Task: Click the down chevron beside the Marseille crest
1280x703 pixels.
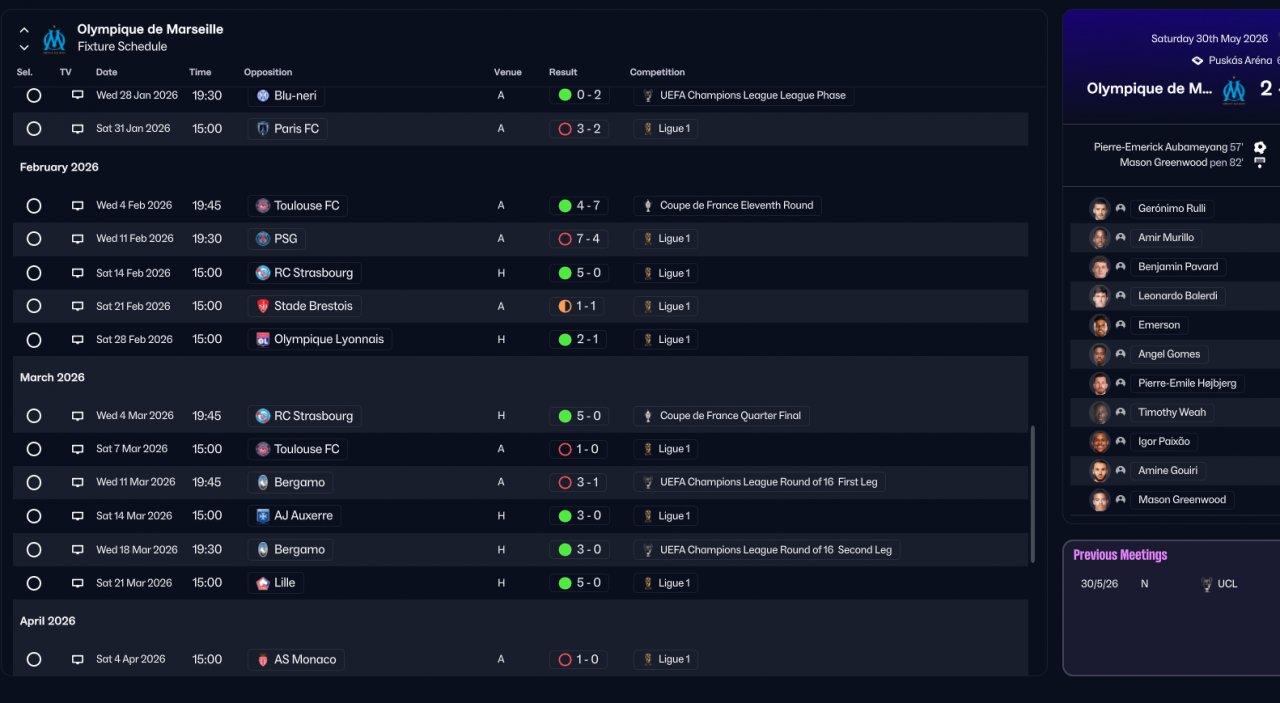Action: 24,47
